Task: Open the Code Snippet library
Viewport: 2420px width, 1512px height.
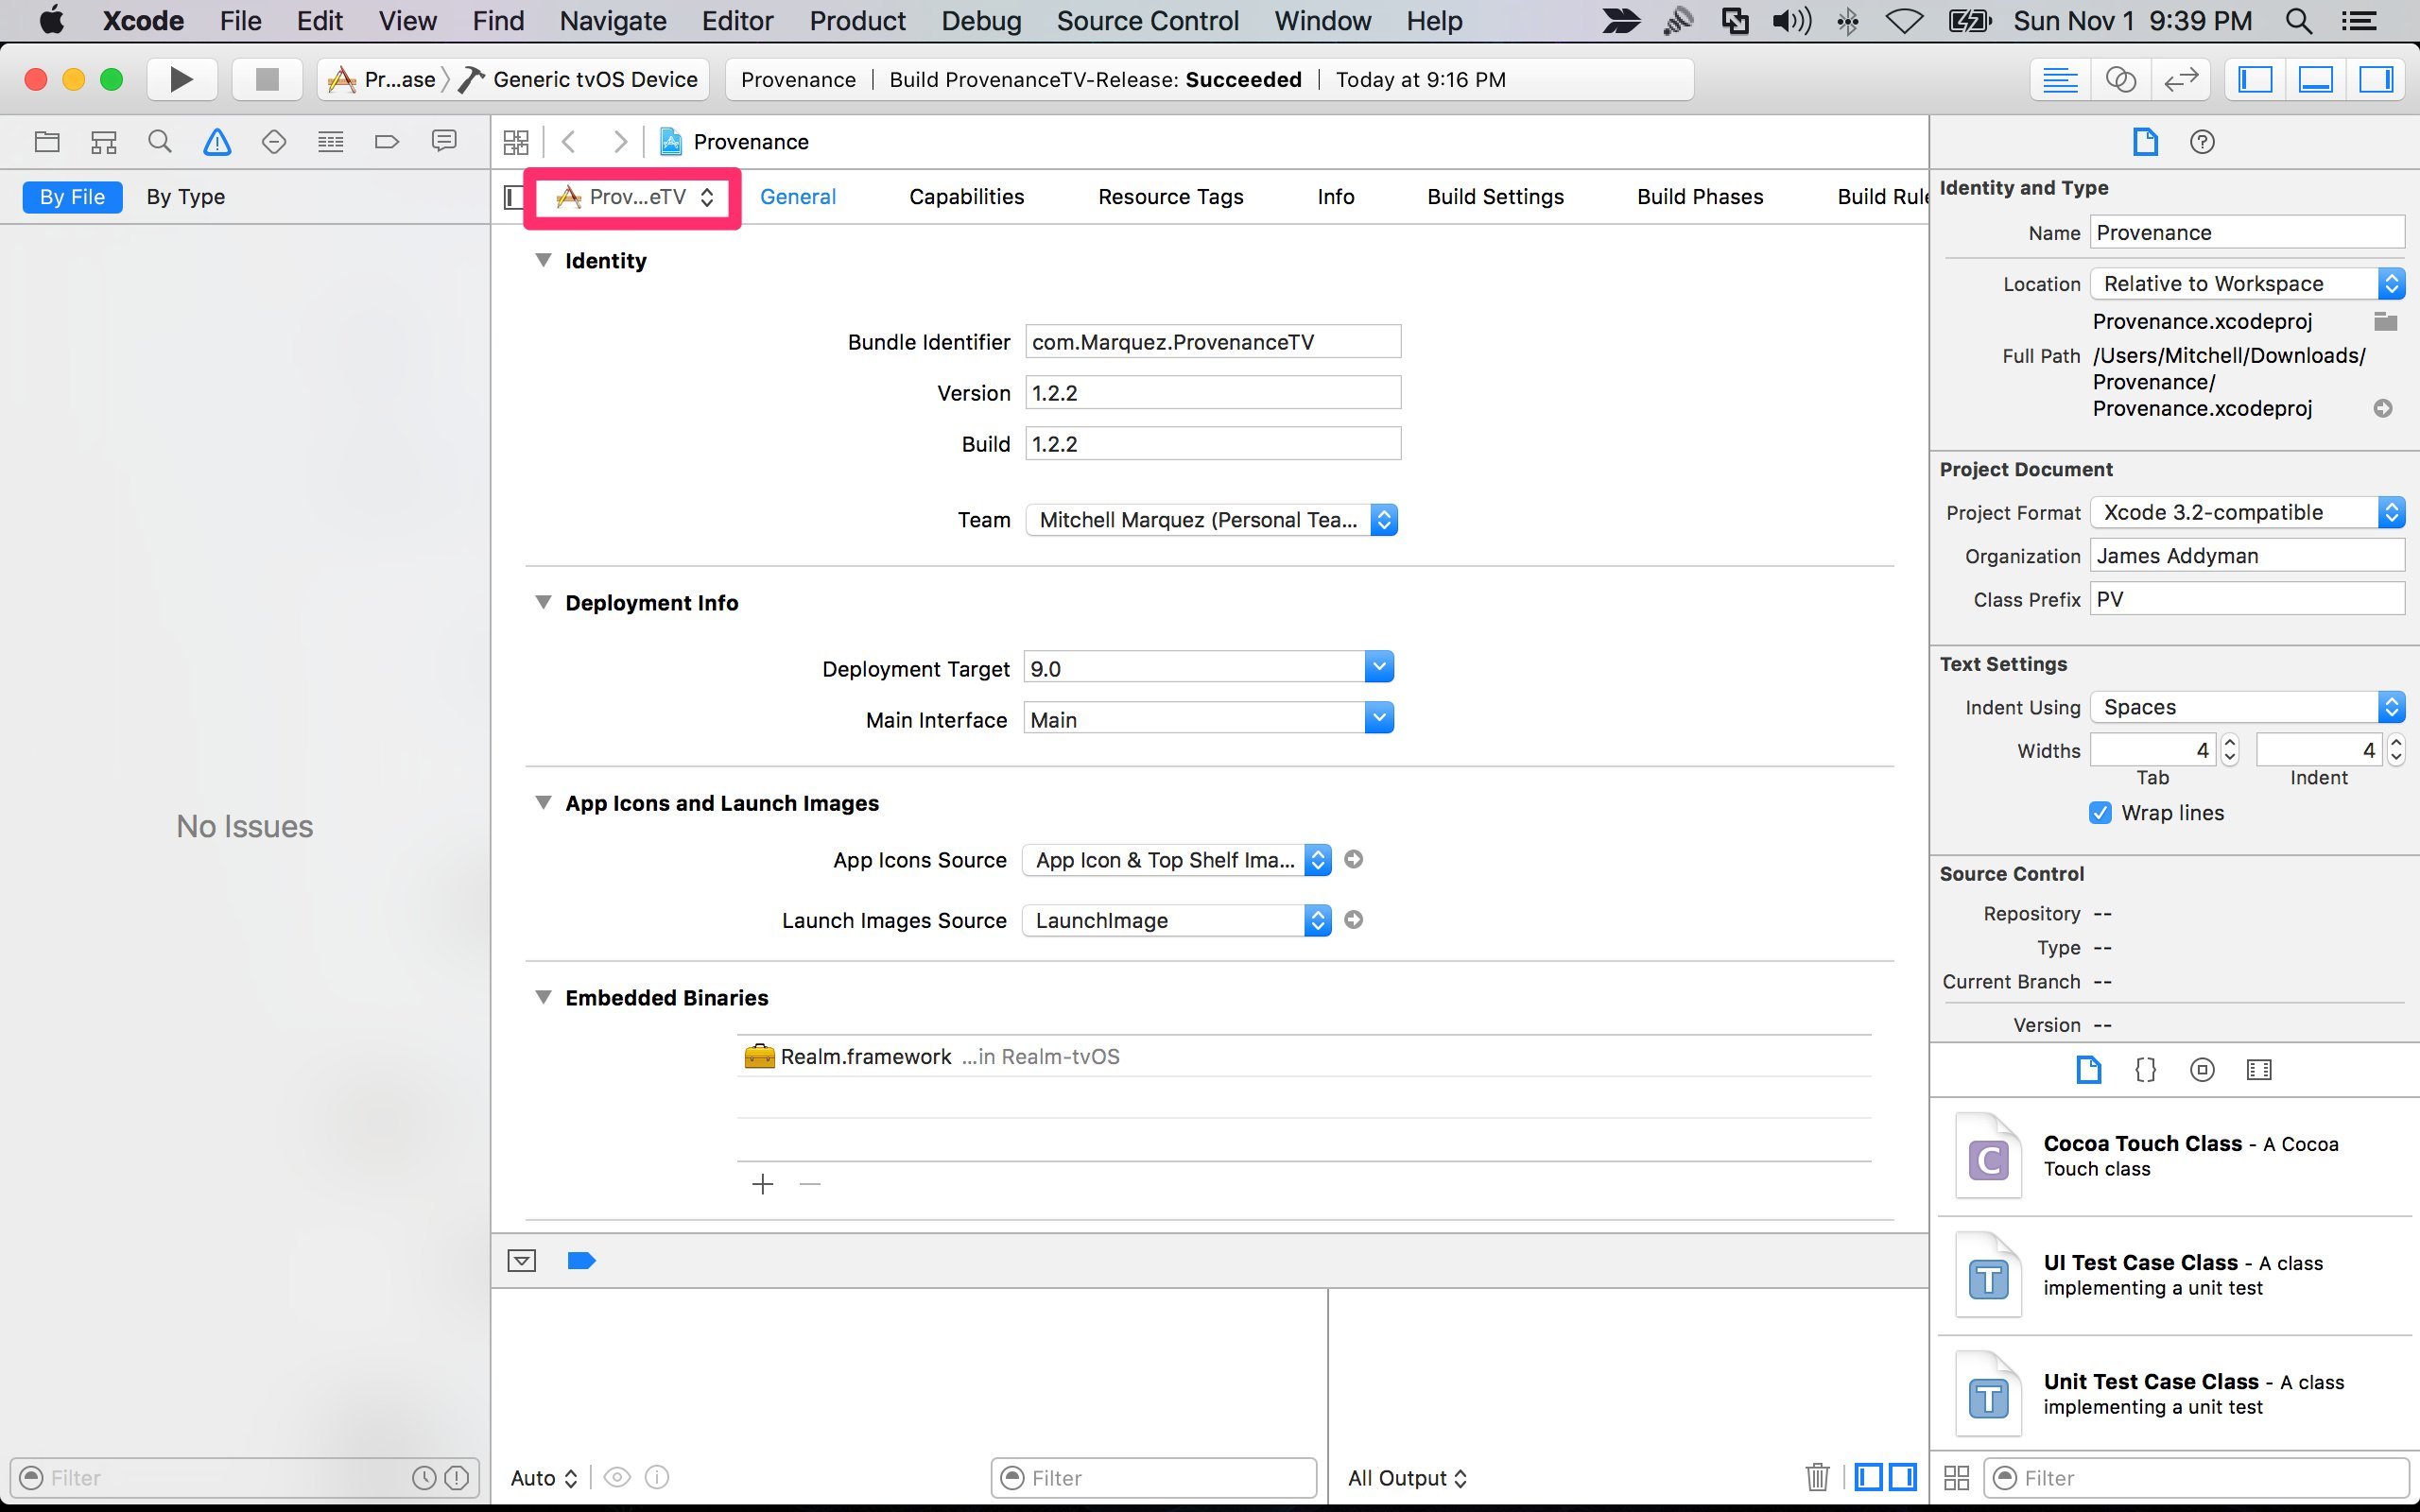Action: [2145, 1070]
